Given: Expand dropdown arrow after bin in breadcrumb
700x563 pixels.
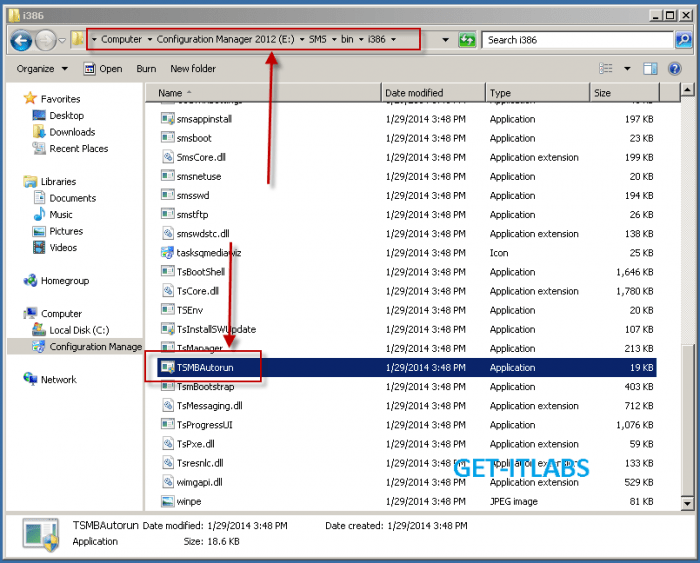Looking at the screenshot, I should tap(361, 39).
